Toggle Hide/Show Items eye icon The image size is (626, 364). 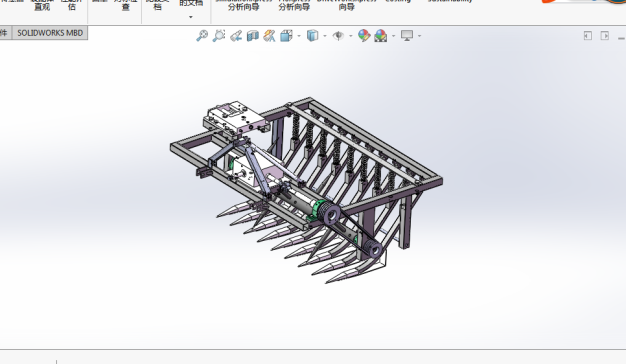click(x=338, y=36)
